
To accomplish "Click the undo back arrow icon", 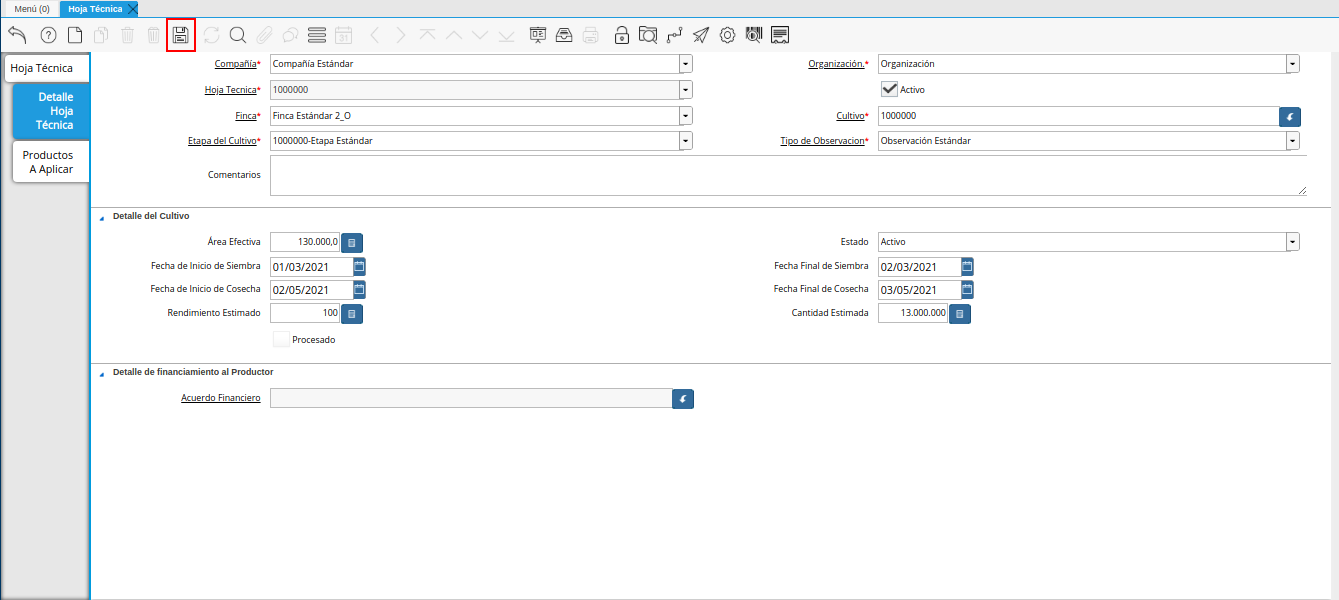I will (x=17, y=35).
